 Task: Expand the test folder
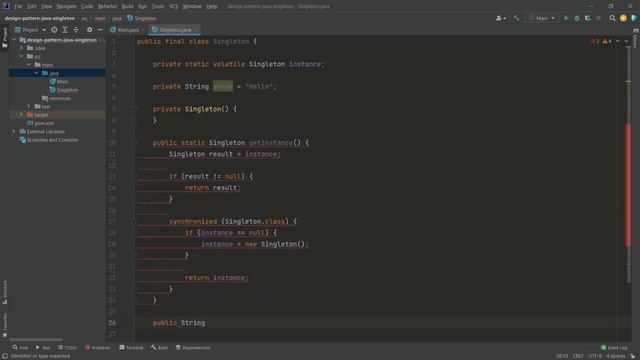coord(29,107)
